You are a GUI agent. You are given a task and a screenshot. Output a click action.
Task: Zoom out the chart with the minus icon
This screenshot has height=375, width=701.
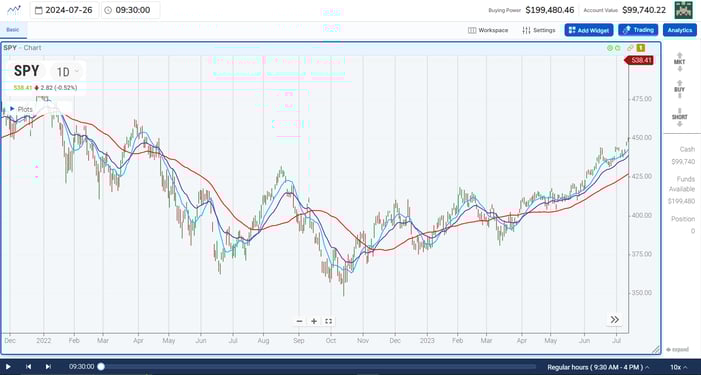(300, 321)
